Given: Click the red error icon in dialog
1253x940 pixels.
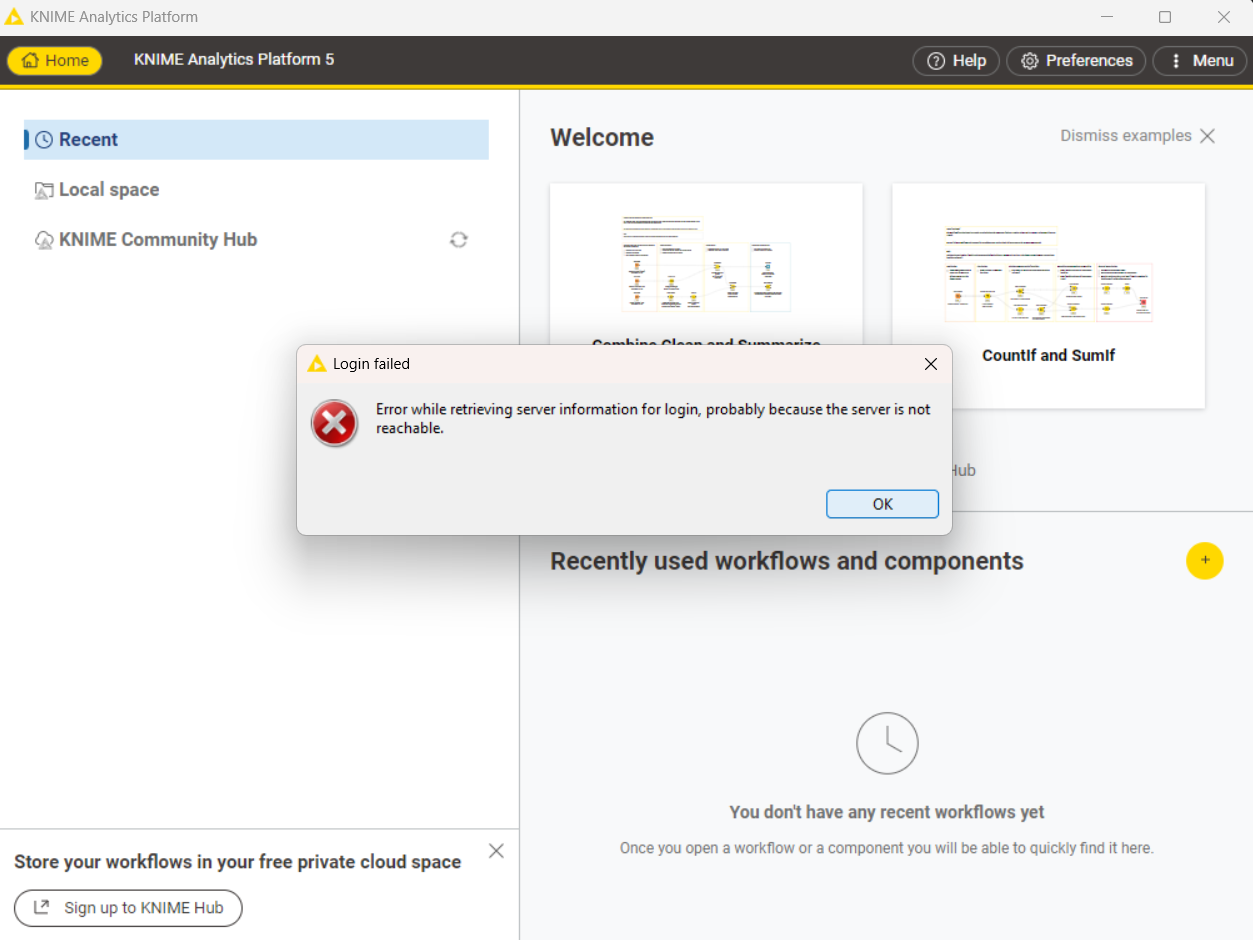Looking at the screenshot, I should tap(334, 423).
